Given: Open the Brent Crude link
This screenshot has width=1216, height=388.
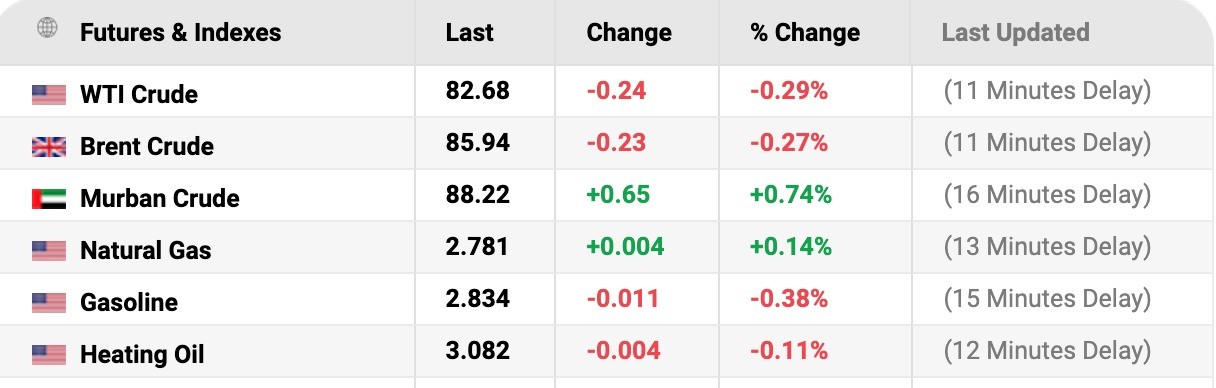Looking at the screenshot, I should coord(147,147).
